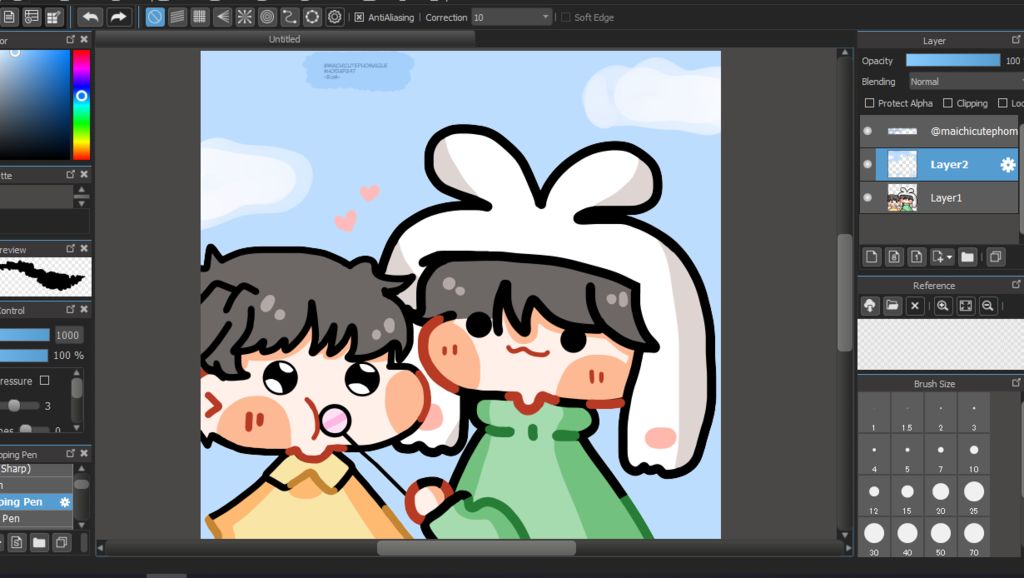The height and width of the screenshot is (578, 1024).
Task: Toggle the AntiAliasing checkbox
Action: click(359, 18)
